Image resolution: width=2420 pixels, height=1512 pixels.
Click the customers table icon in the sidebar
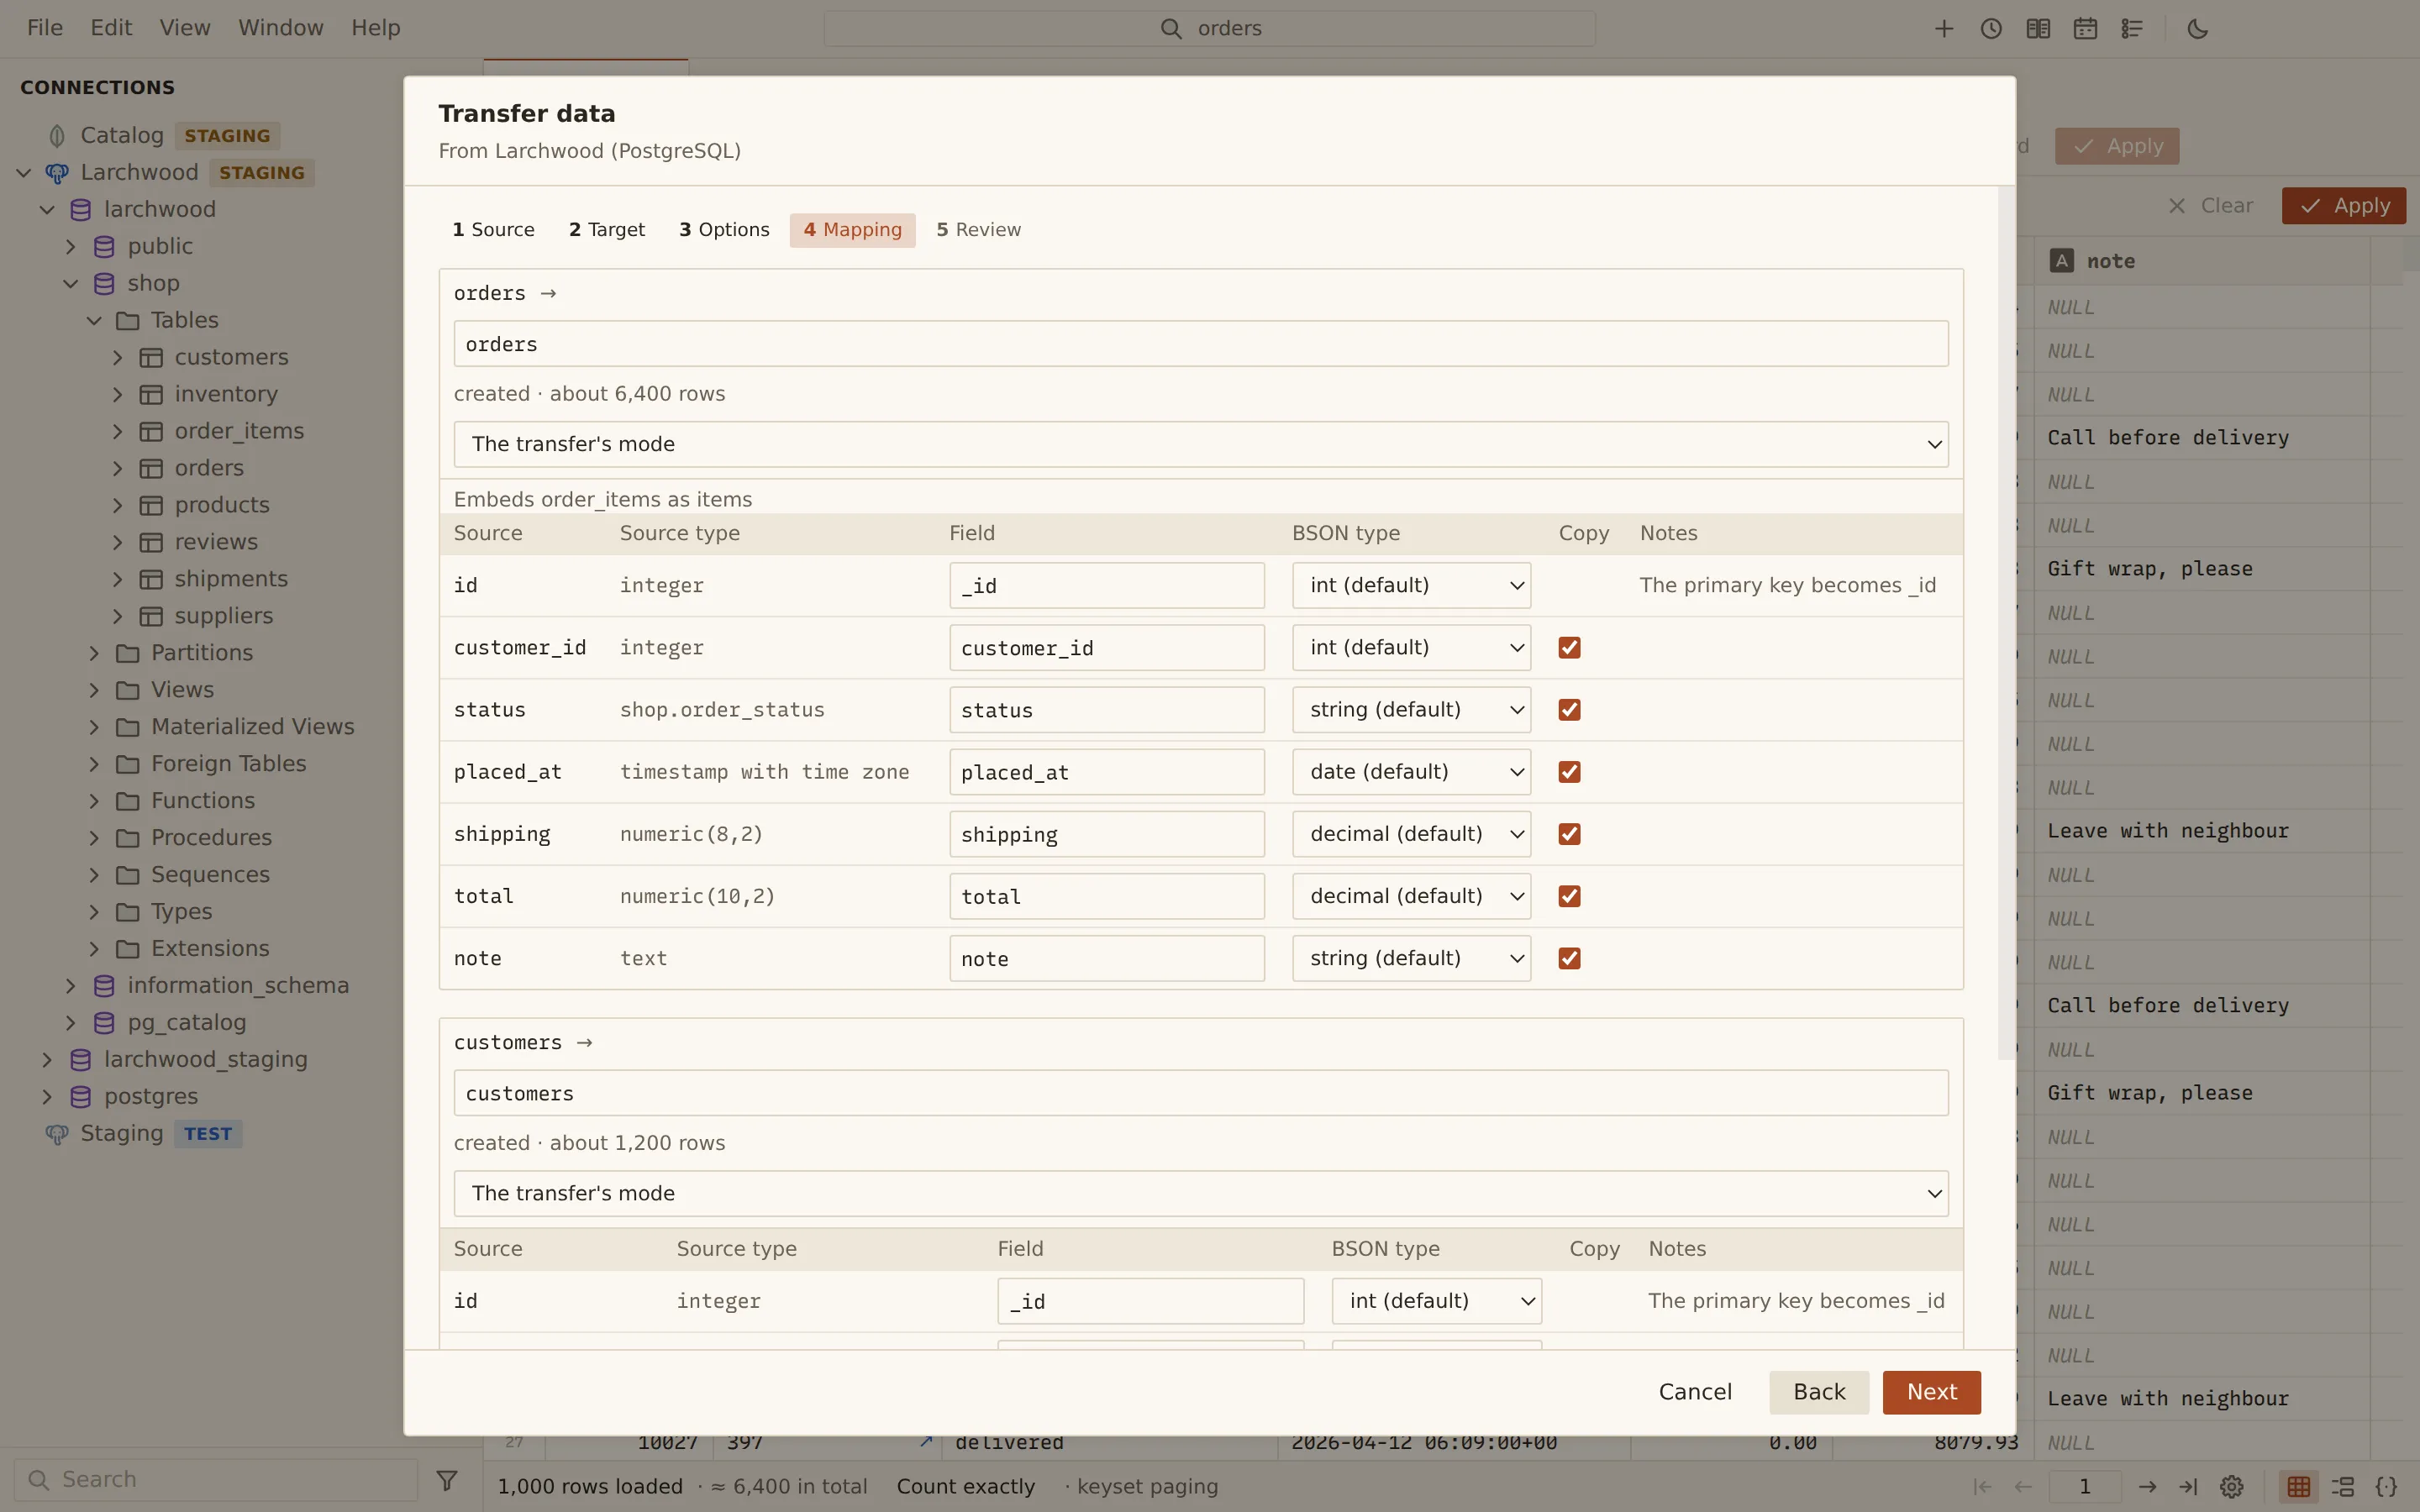click(x=151, y=357)
